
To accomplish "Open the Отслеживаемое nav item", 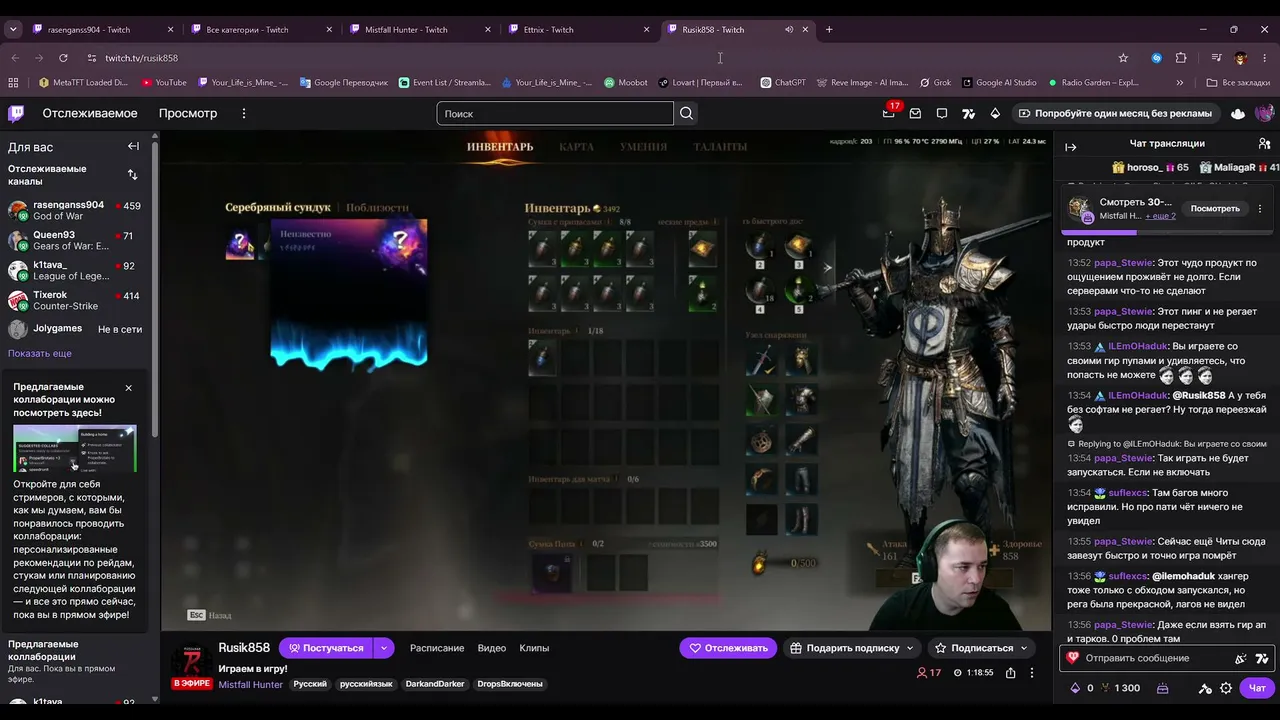I will click(x=90, y=113).
